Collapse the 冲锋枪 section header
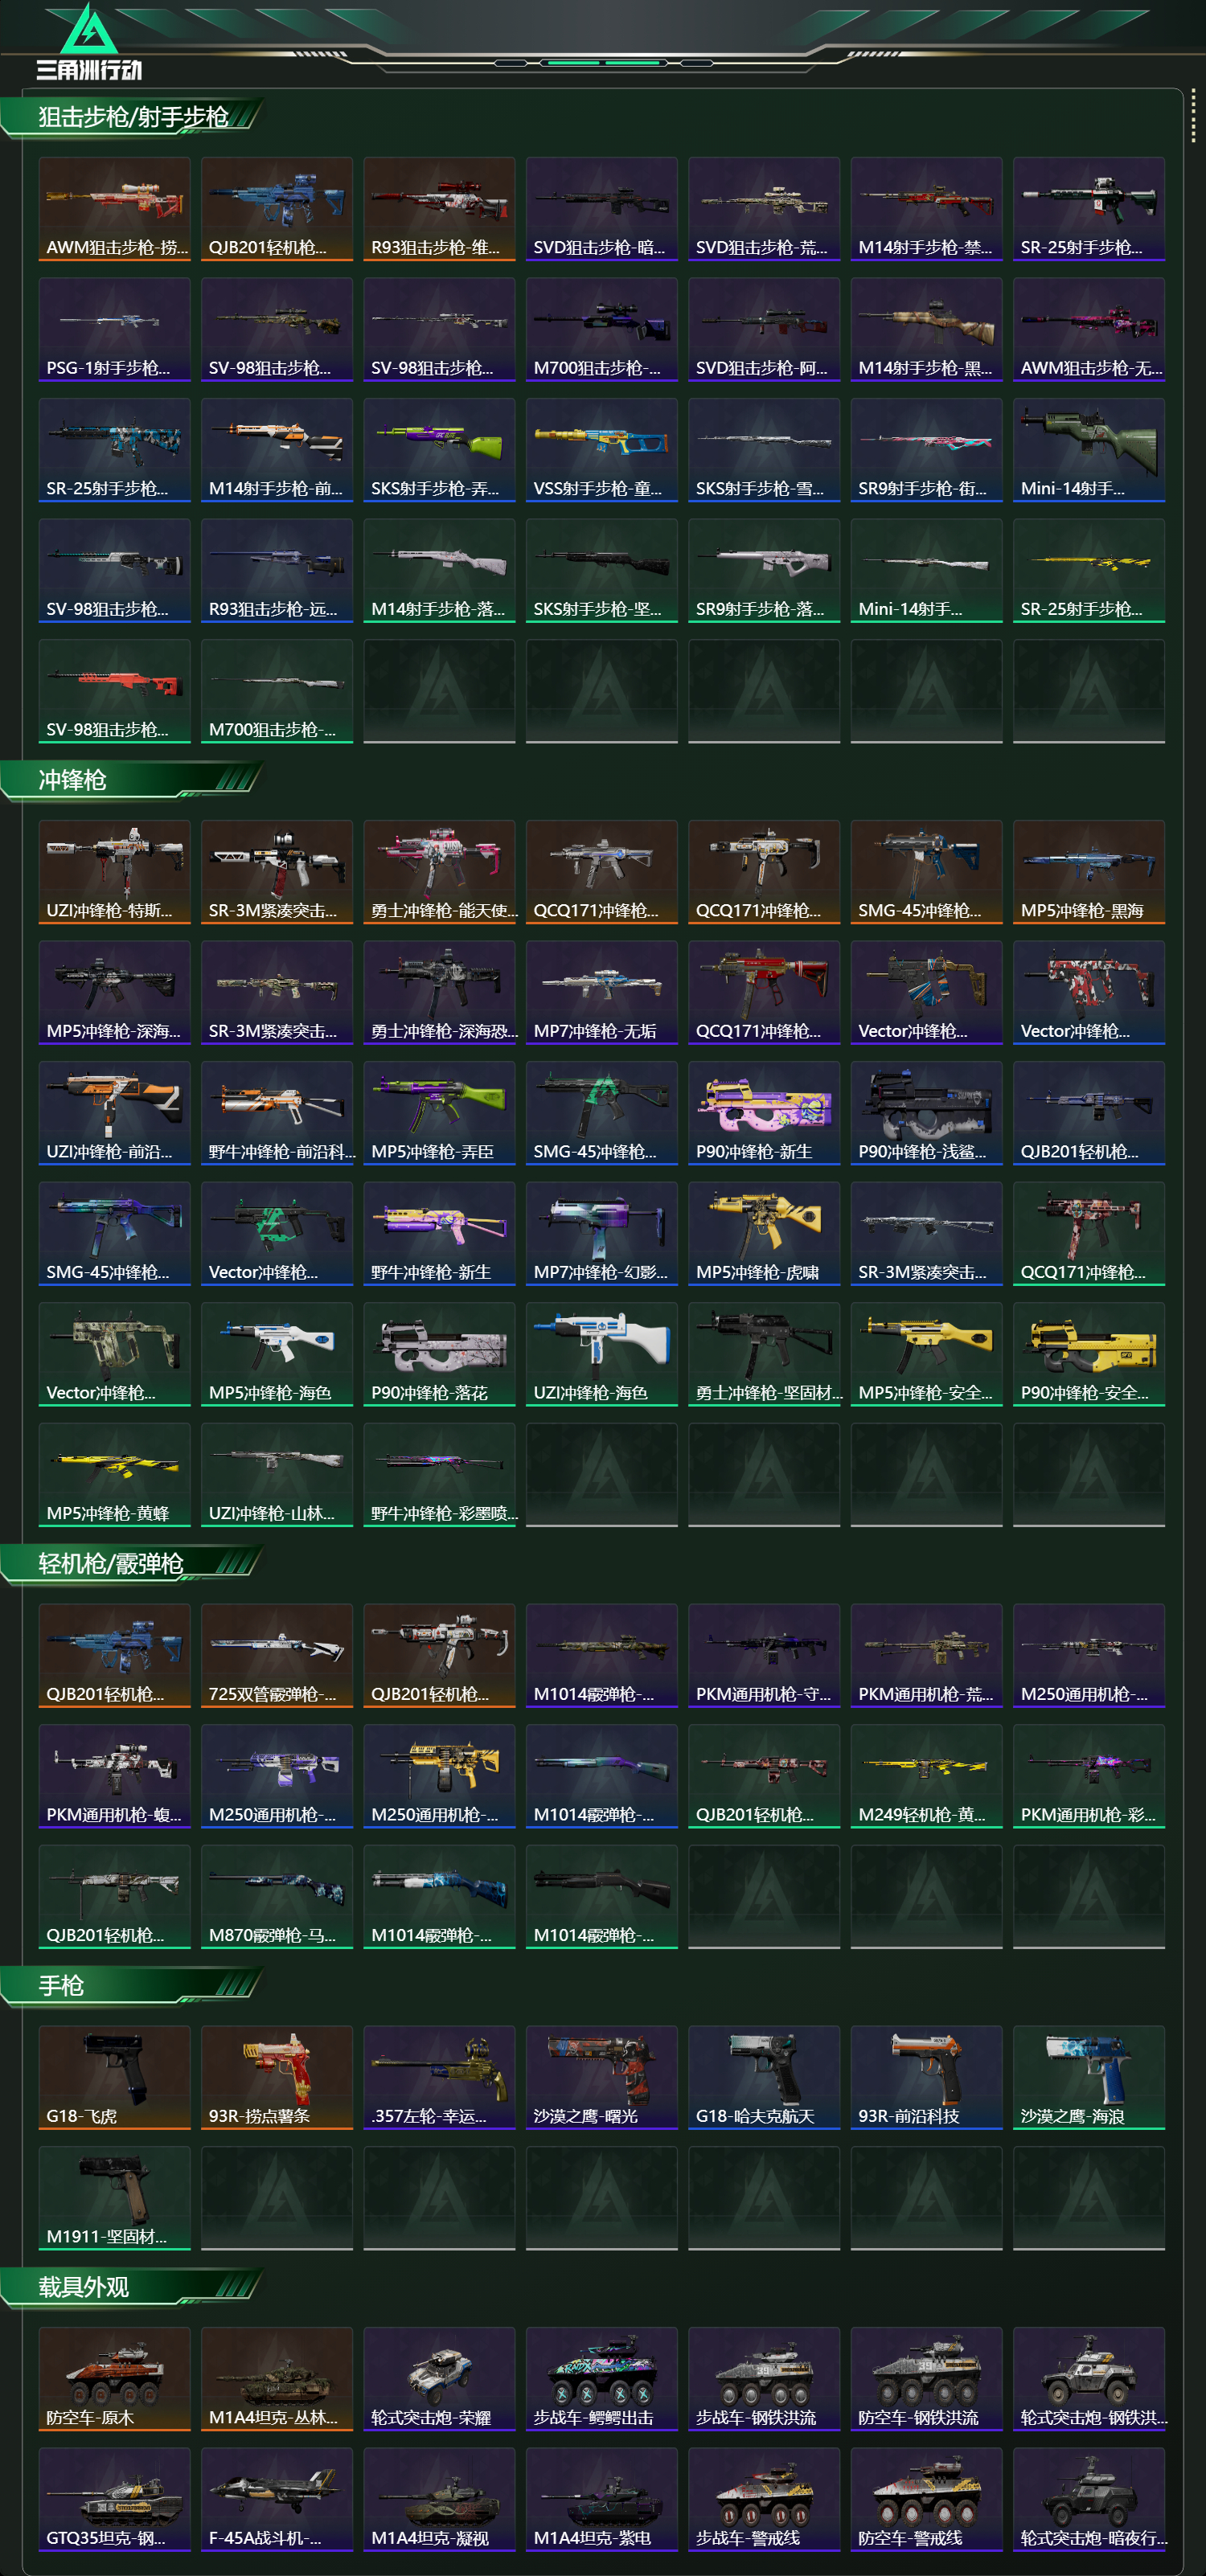 pos(132,780)
